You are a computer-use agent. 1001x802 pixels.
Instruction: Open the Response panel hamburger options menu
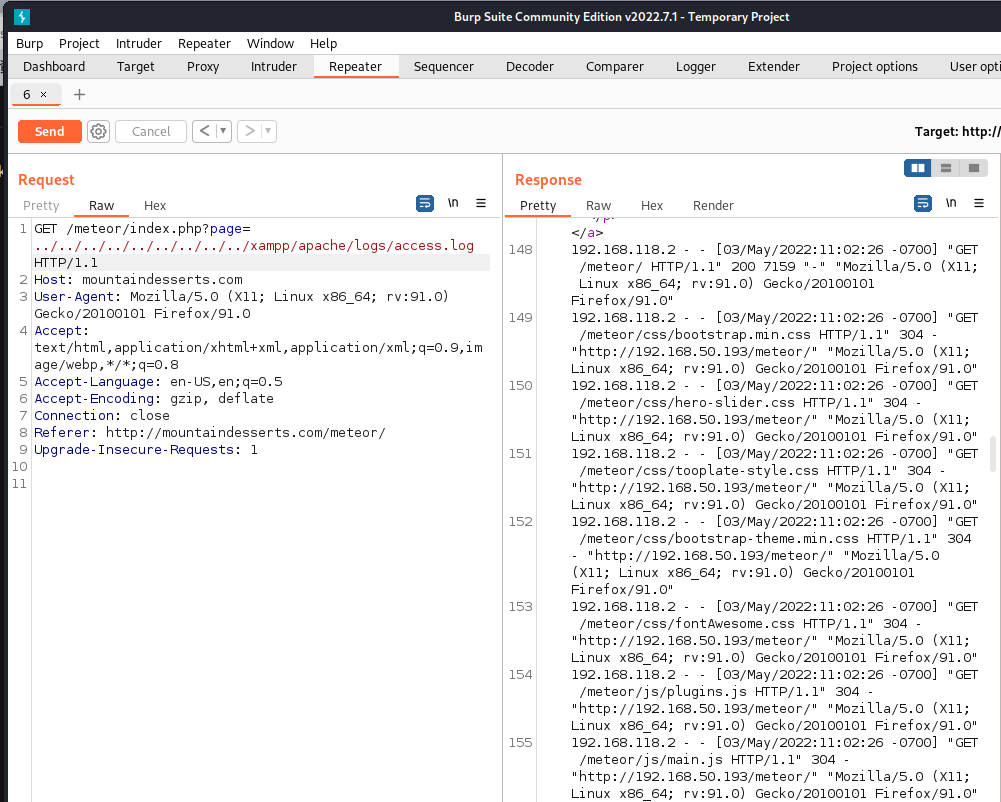979,203
